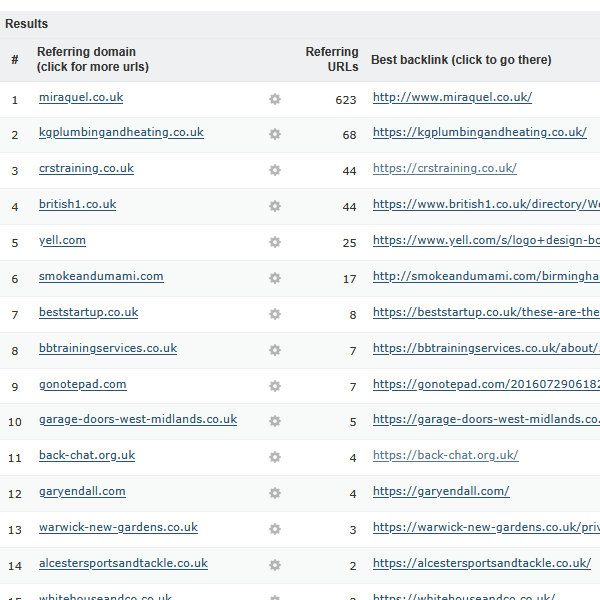Click the british1.co.uk domain link
This screenshot has width=600, height=600.
pyautogui.click(x=78, y=205)
